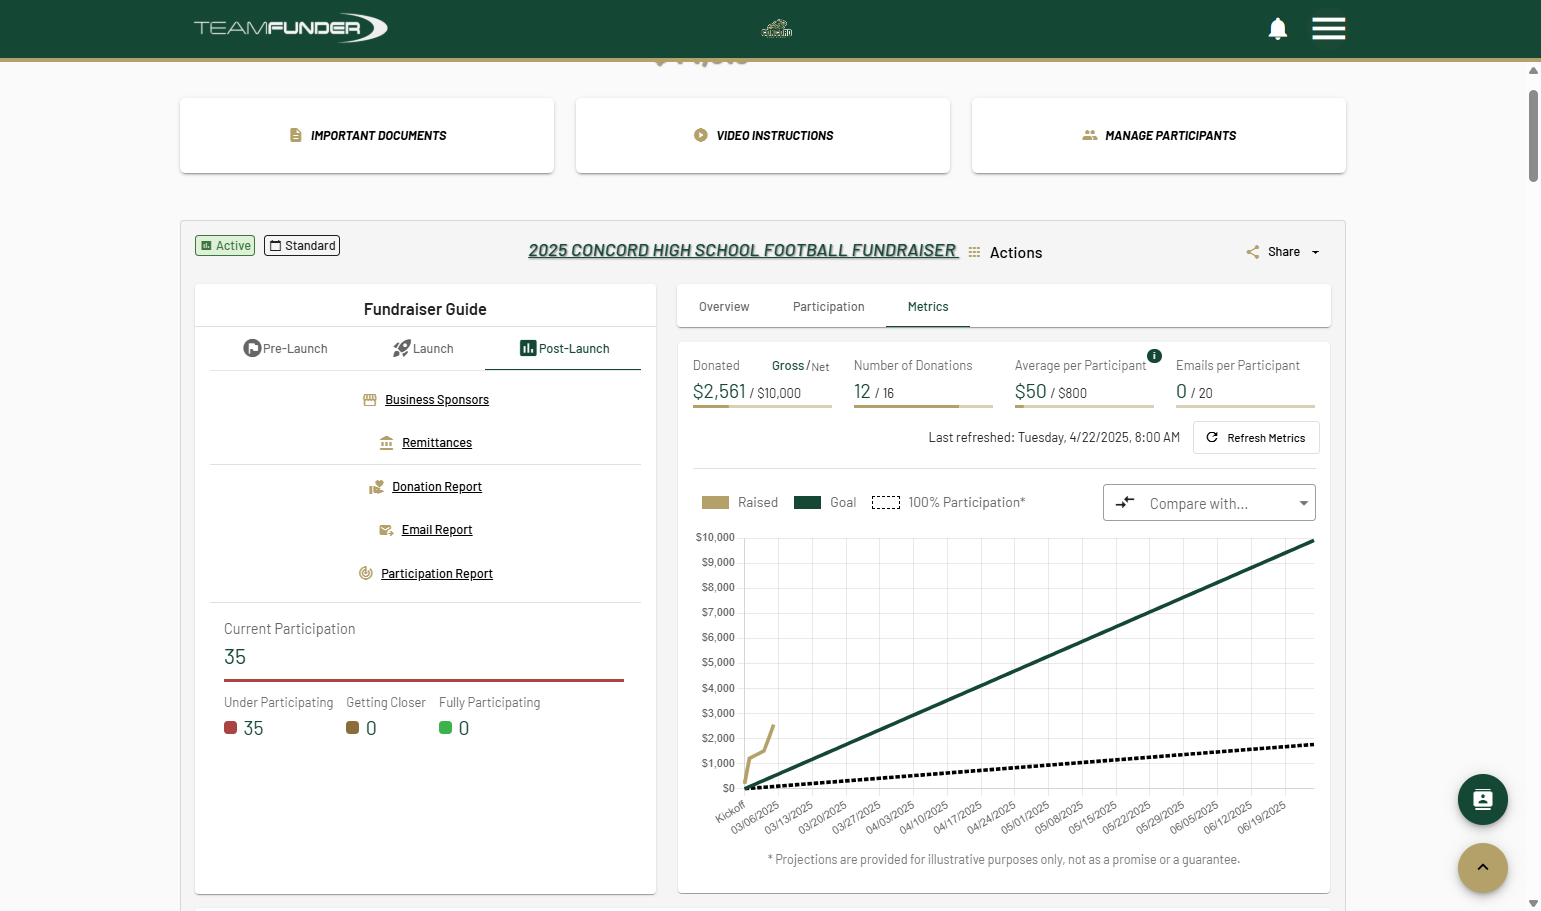The width and height of the screenshot is (1541, 911).
Task: Open the contact card floating button
Action: point(1482,799)
